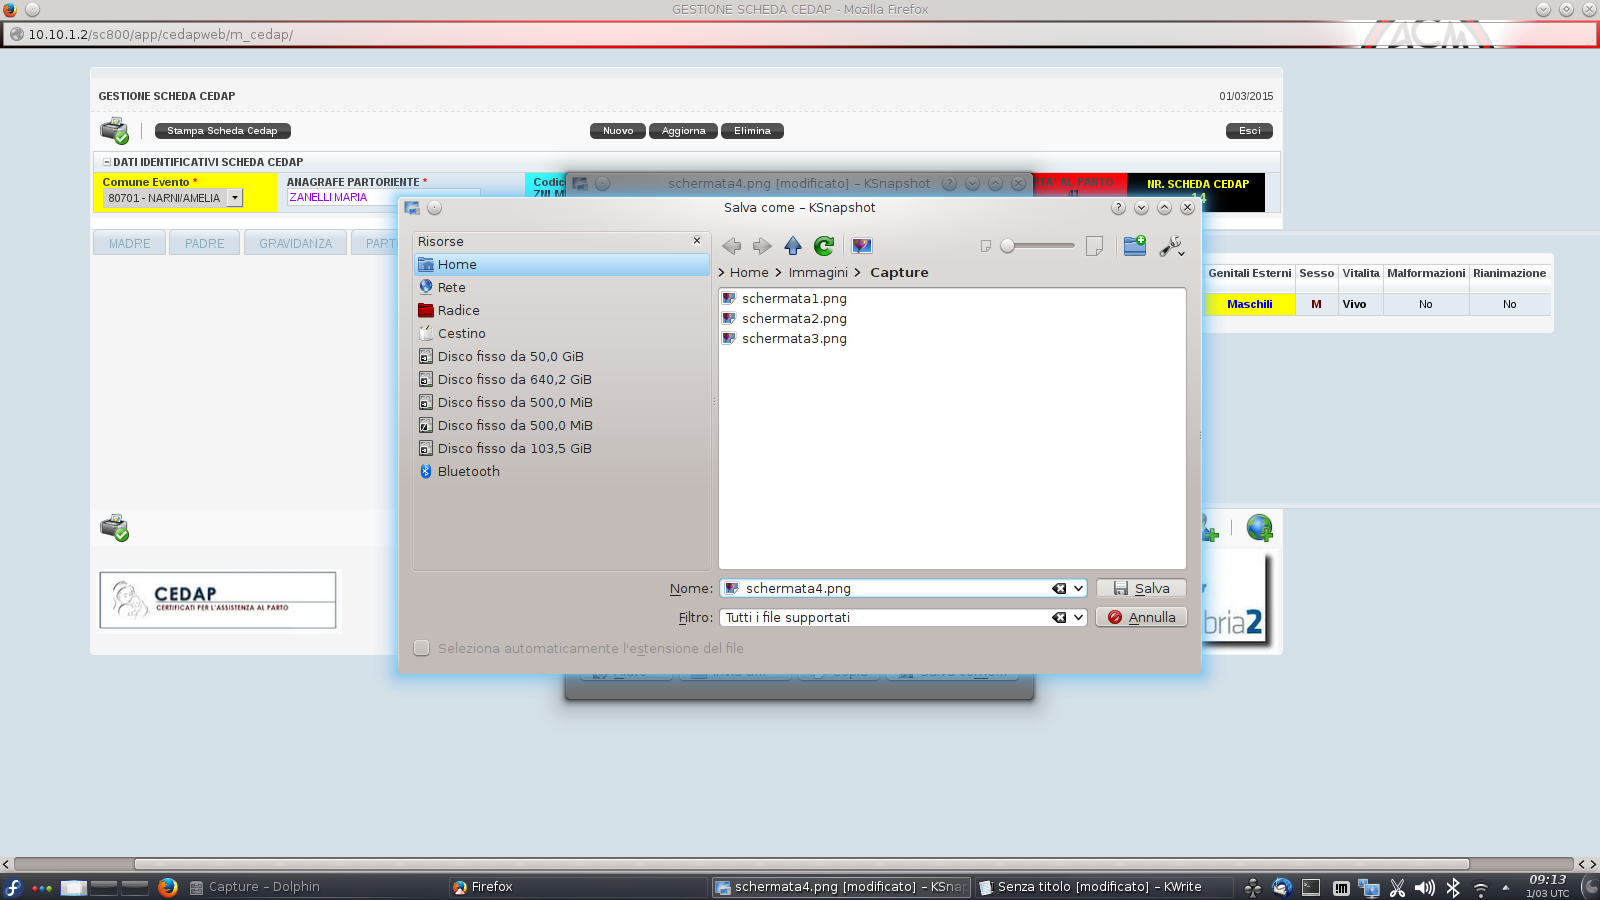Click the globe add icon in web page
The width and height of the screenshot is (1600, 900).
(1259, 527)
